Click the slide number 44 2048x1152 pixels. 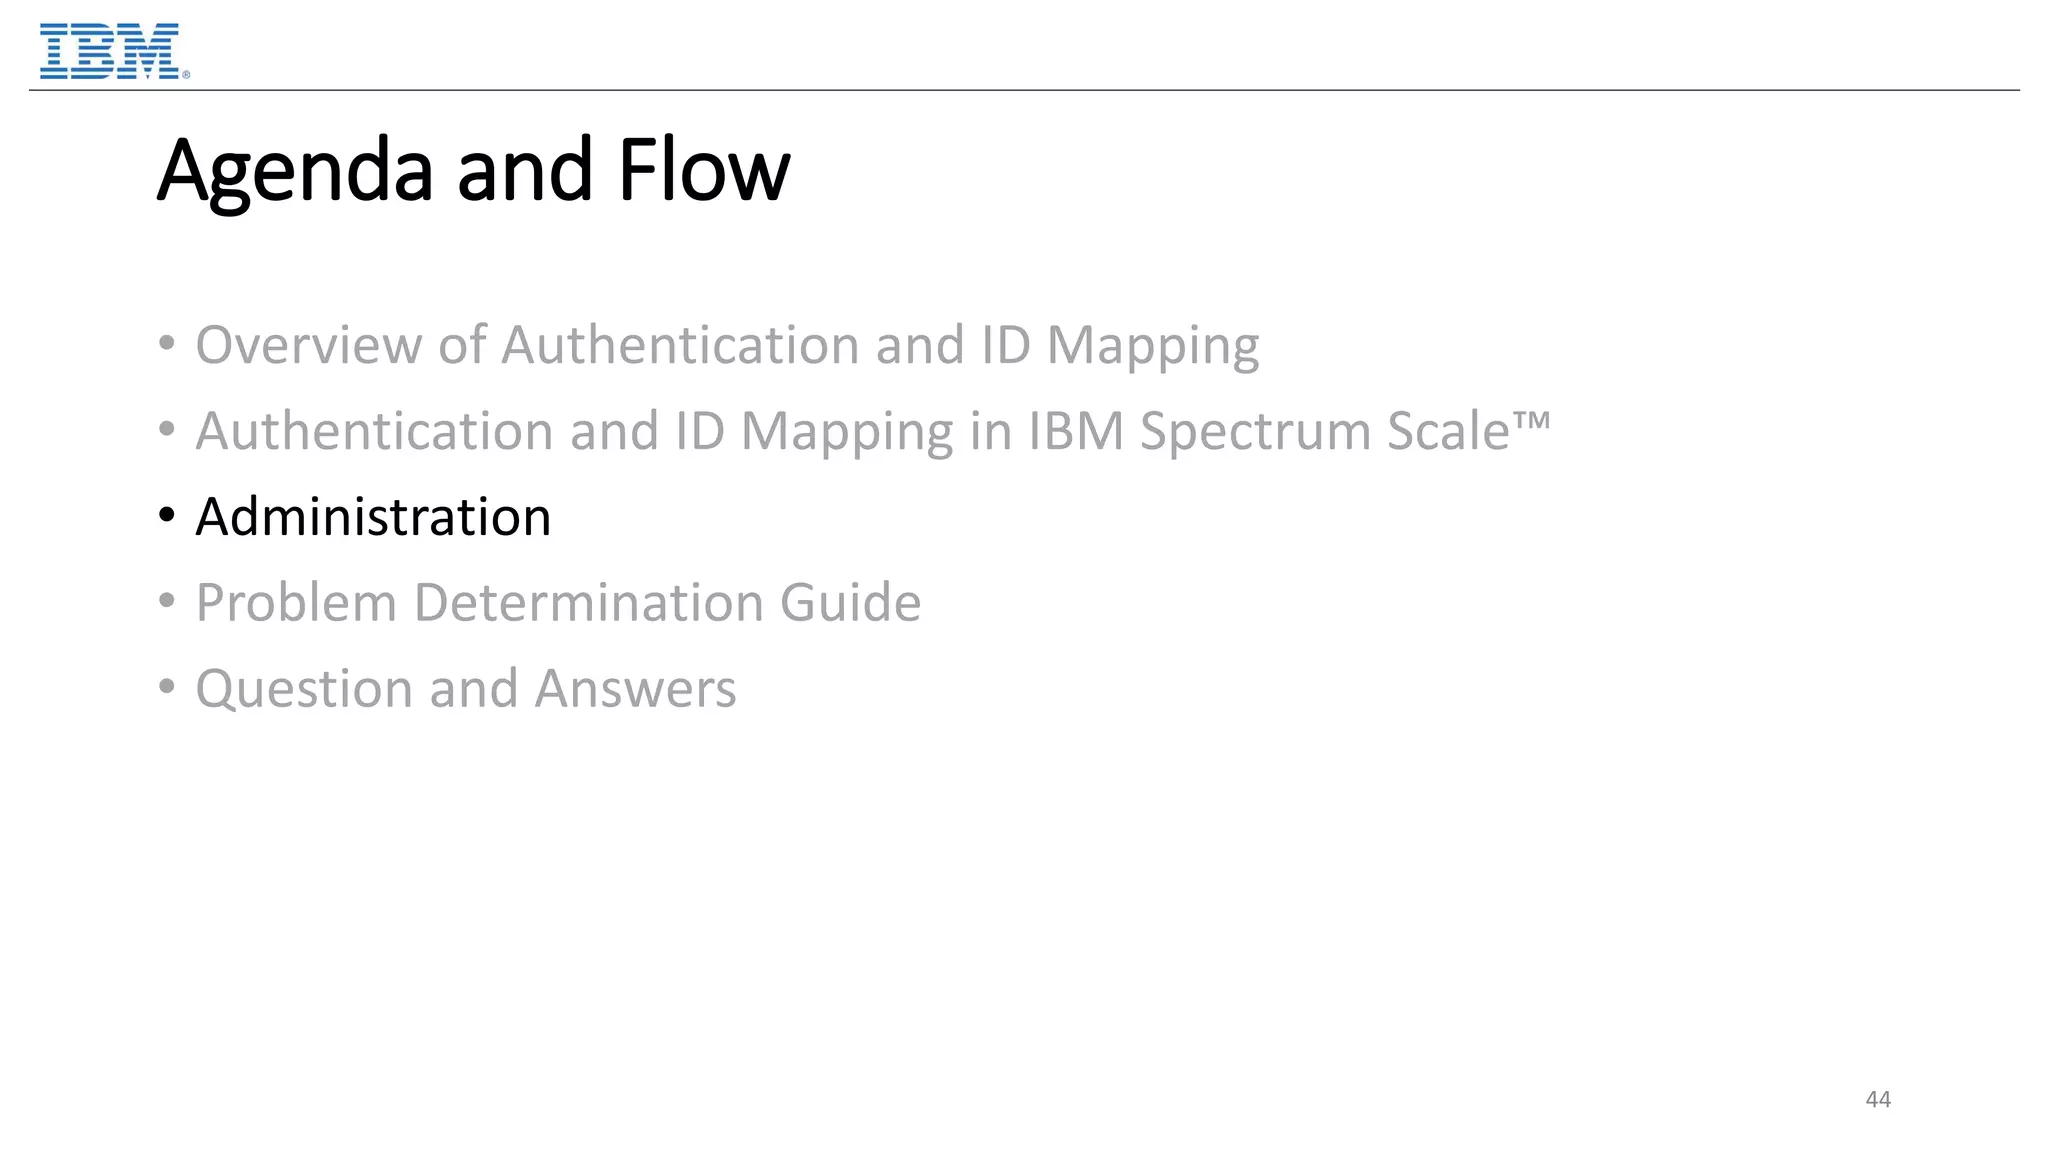point(1878,1099)
